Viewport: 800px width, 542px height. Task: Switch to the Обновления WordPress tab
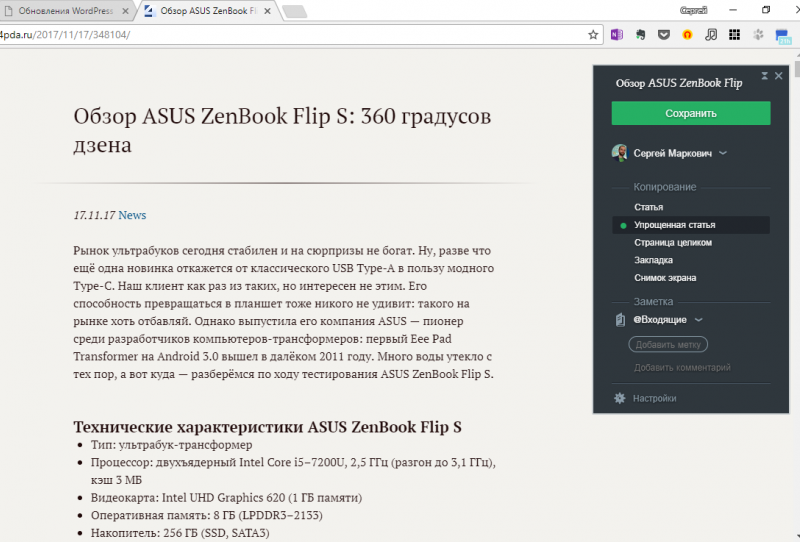tap(68, 11)
